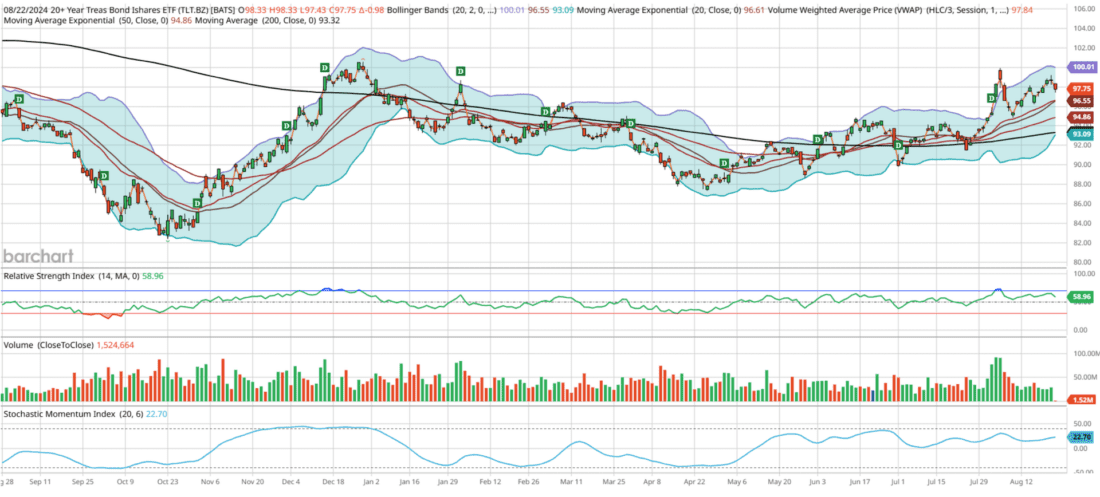The image size is (1100, 497).
Task: Click the D marker above late-February candles
Action: coord(545,112)
